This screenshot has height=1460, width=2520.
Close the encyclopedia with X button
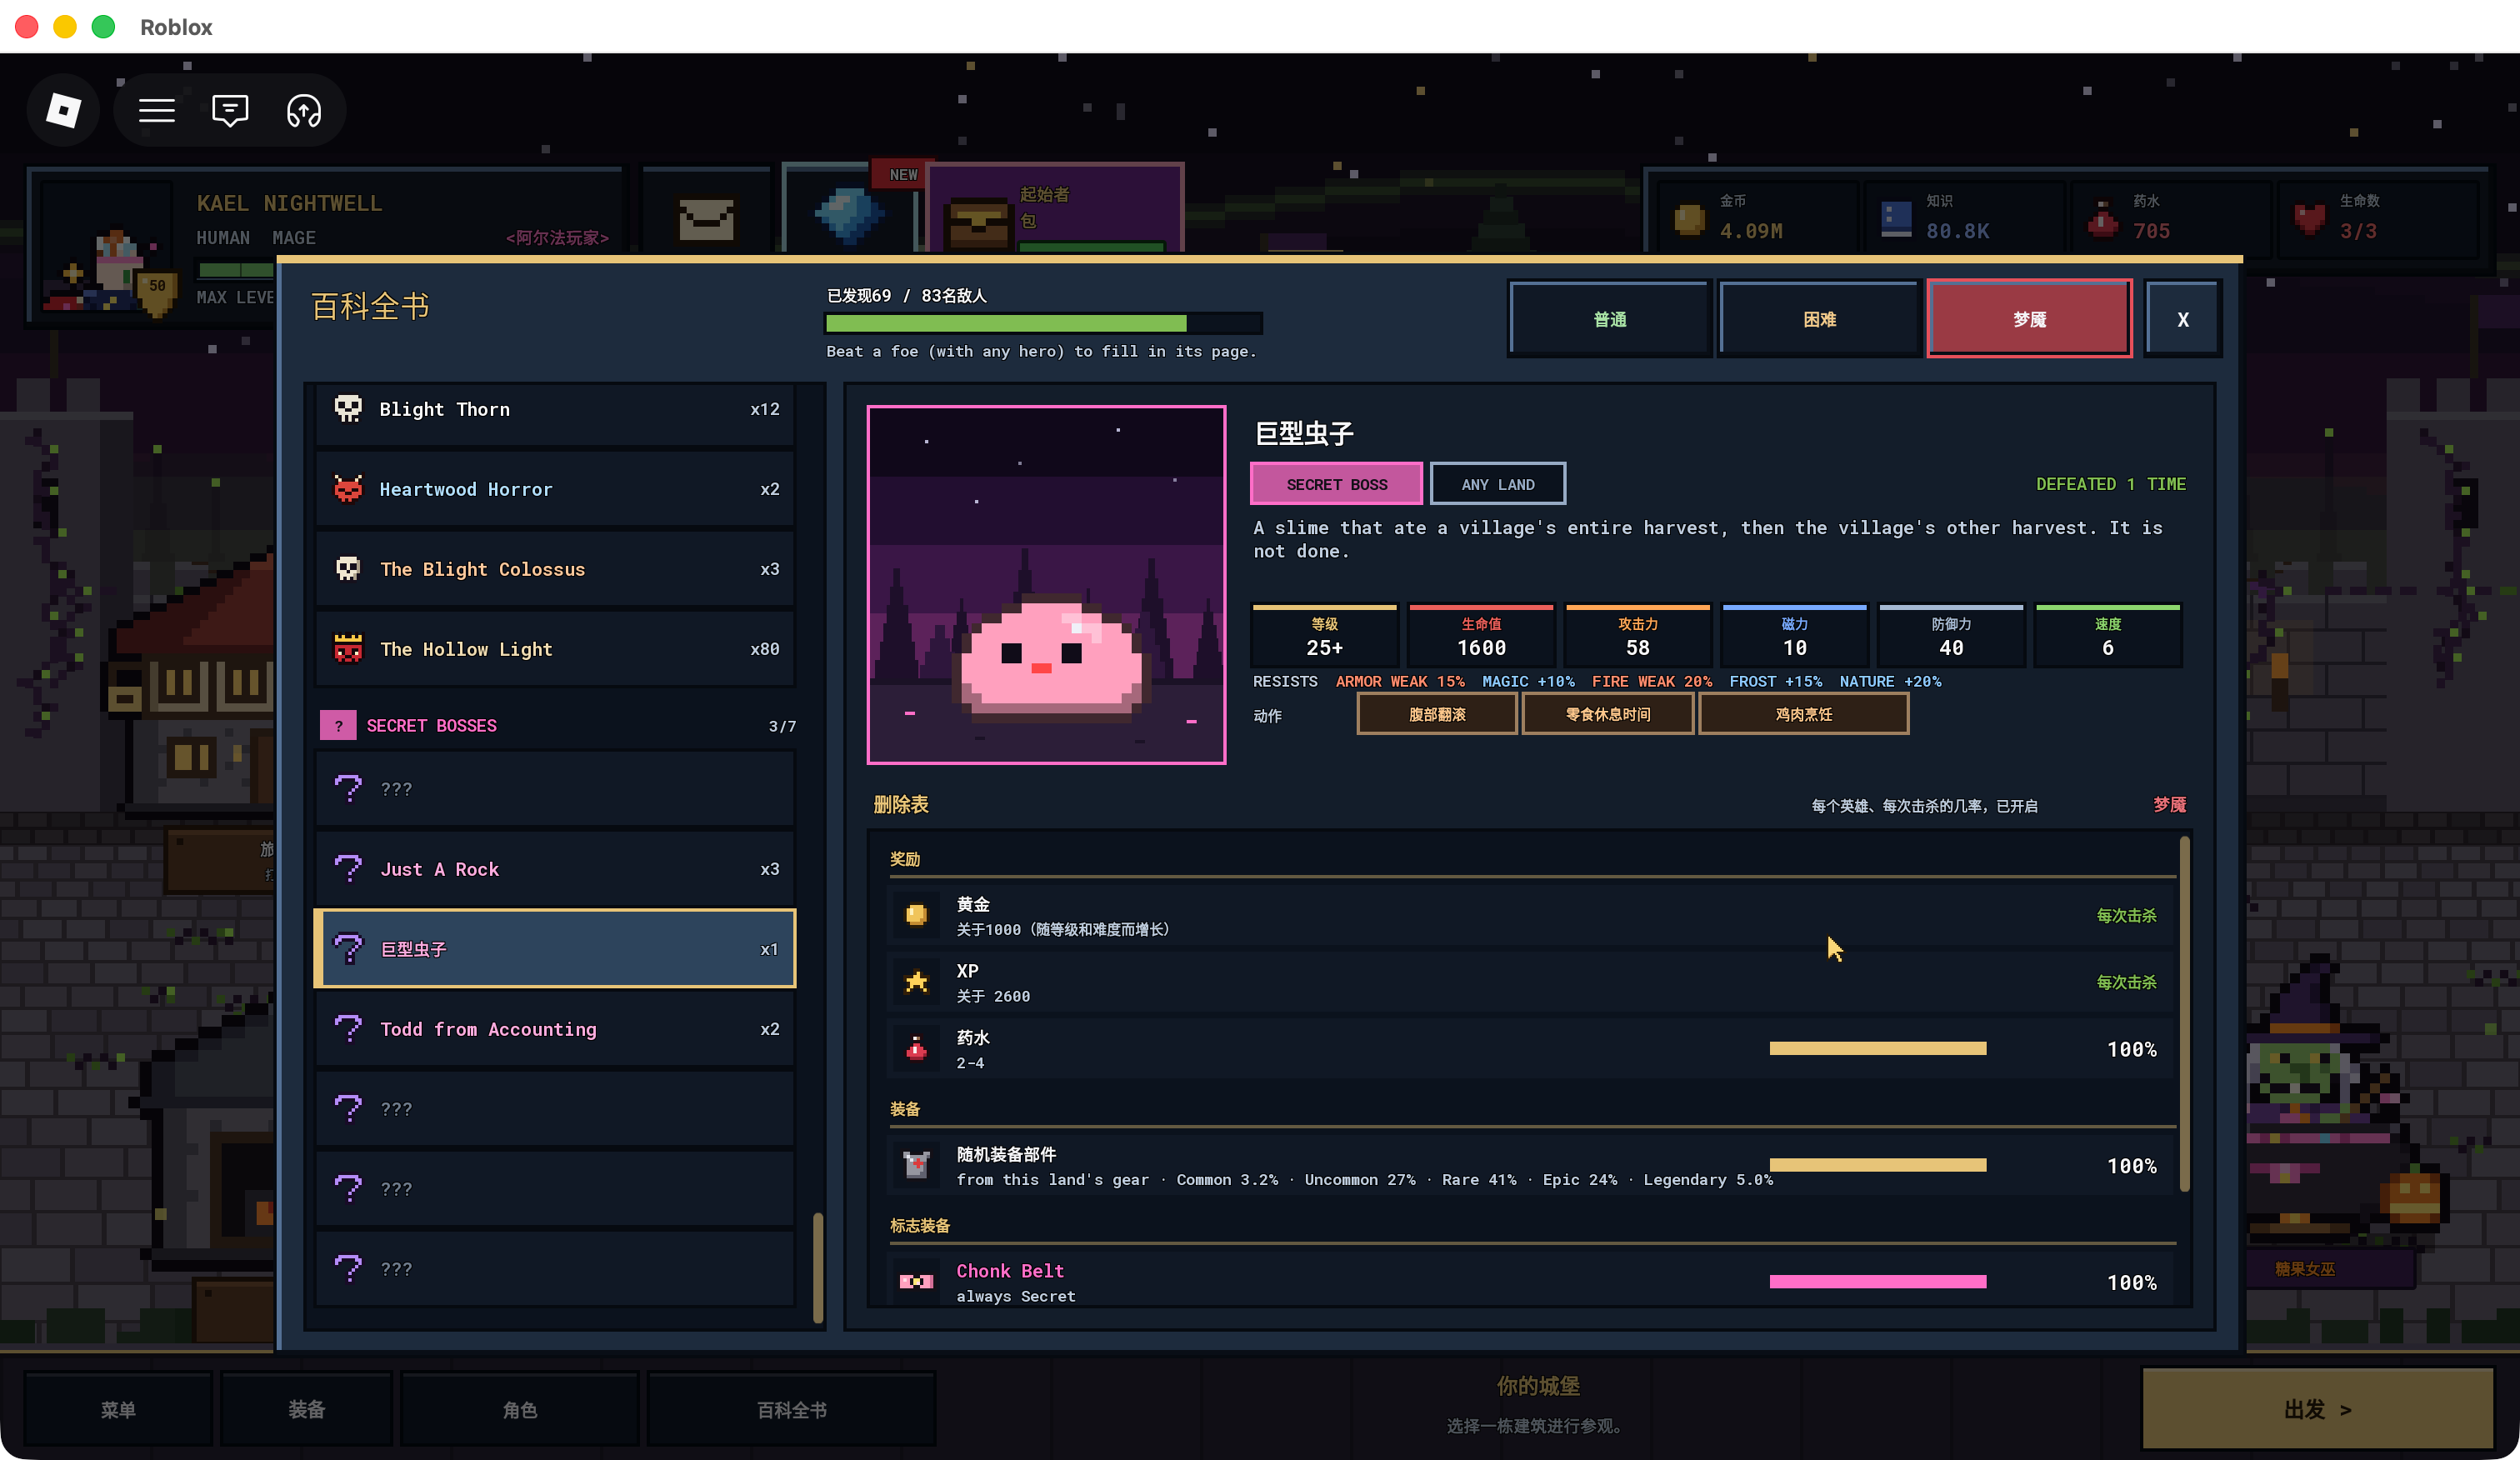click(x=2183, y=319)
